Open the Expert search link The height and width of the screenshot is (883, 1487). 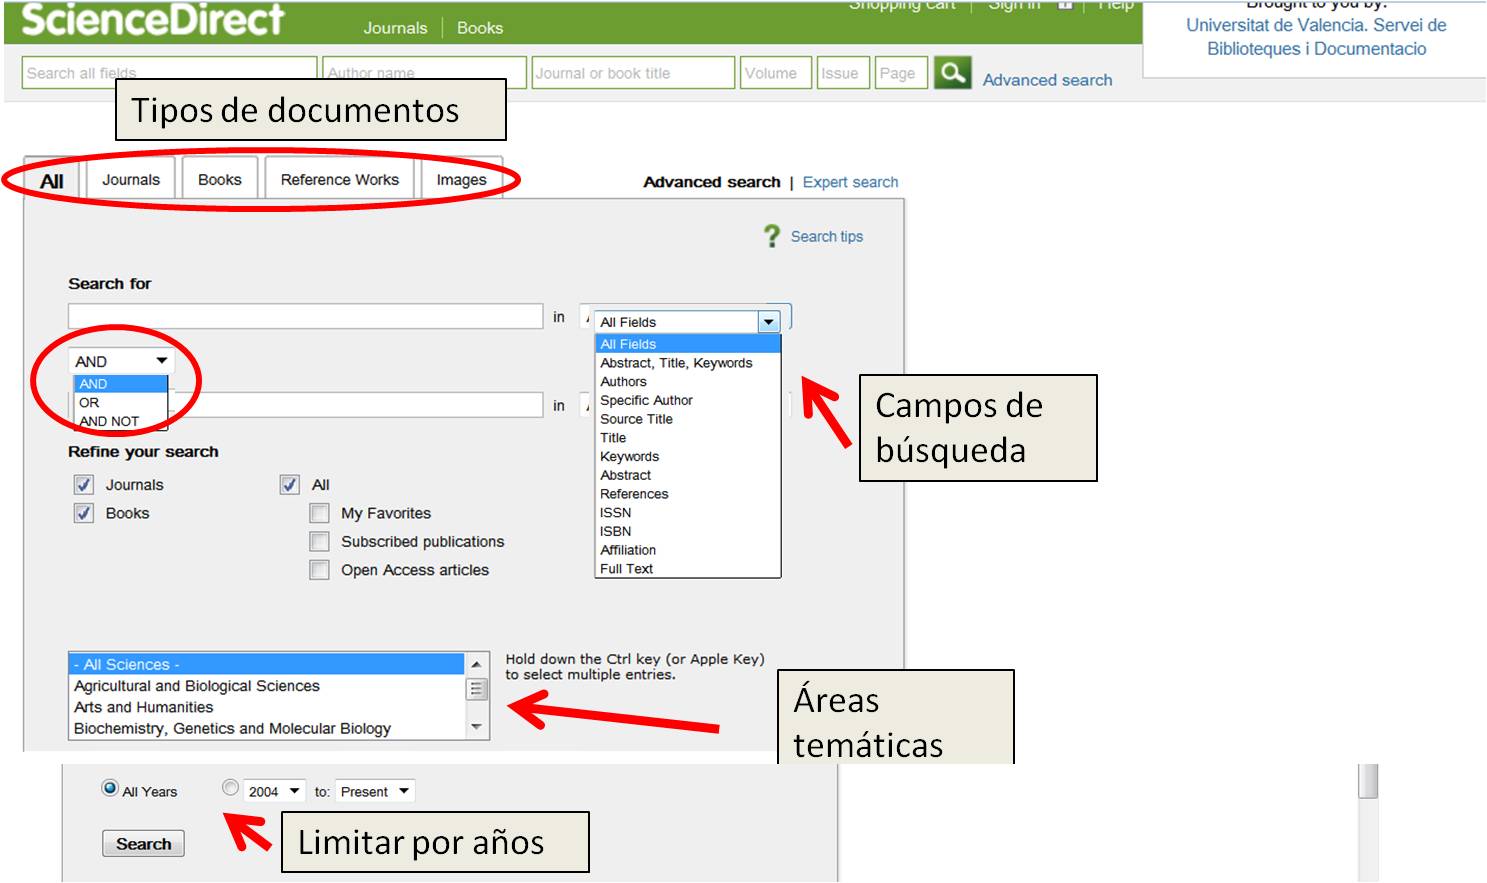click(850, 182)
